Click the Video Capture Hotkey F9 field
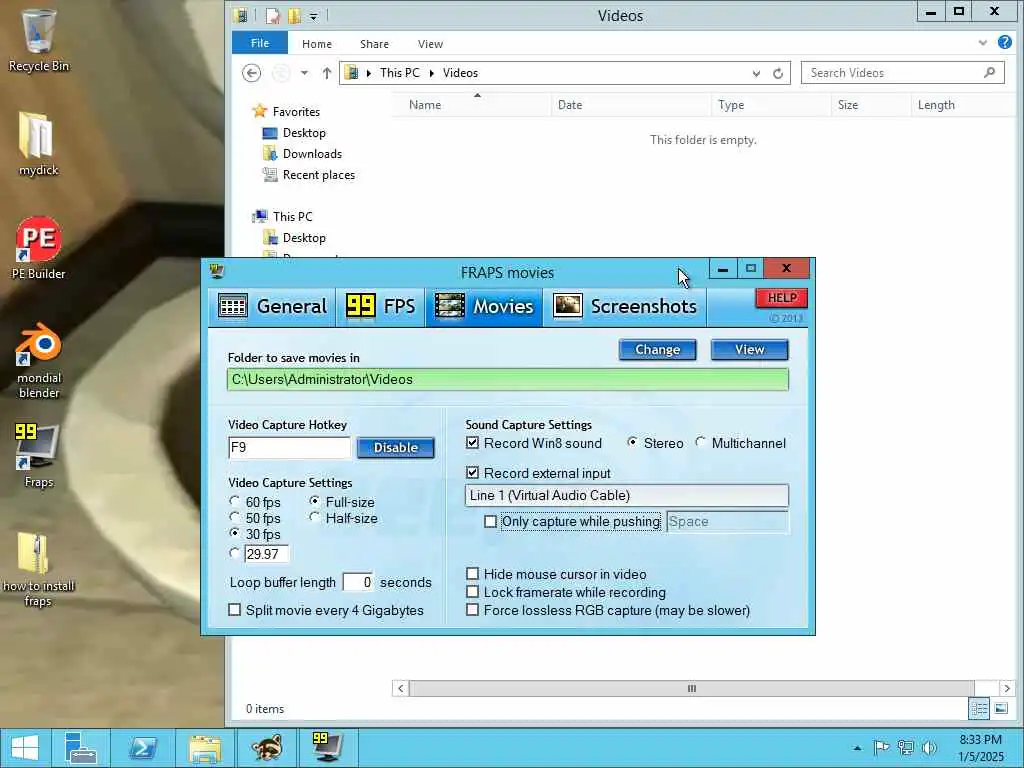 (289, 447)
